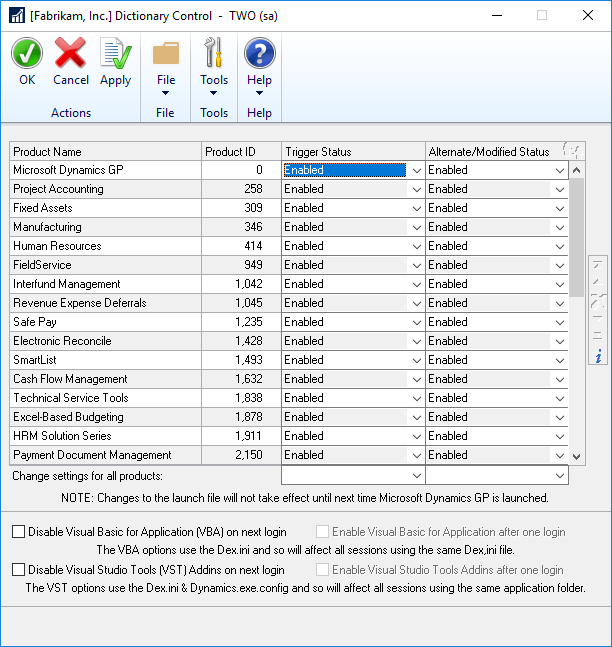The height and width of the screenshot is (647, 612).
Task: Disable Visual Studio Tools Addins on next login
Action: pos(18,569)
